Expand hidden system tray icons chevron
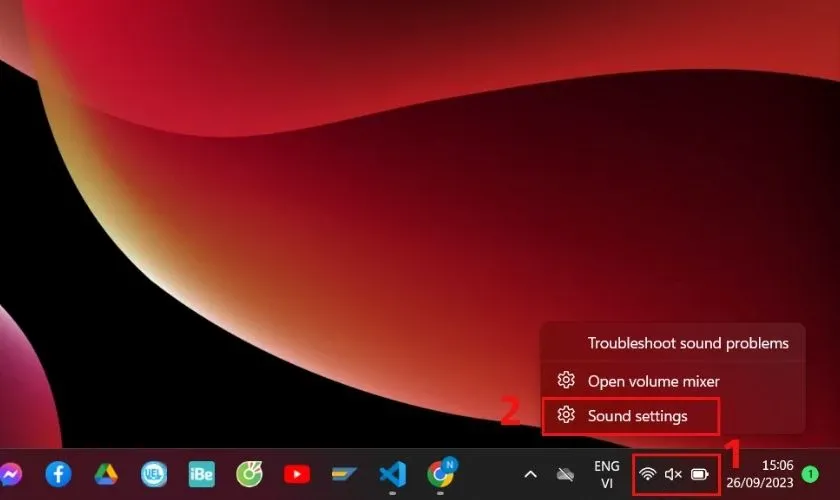The height and width of the screenshot is (500, 840). (531, 474)
